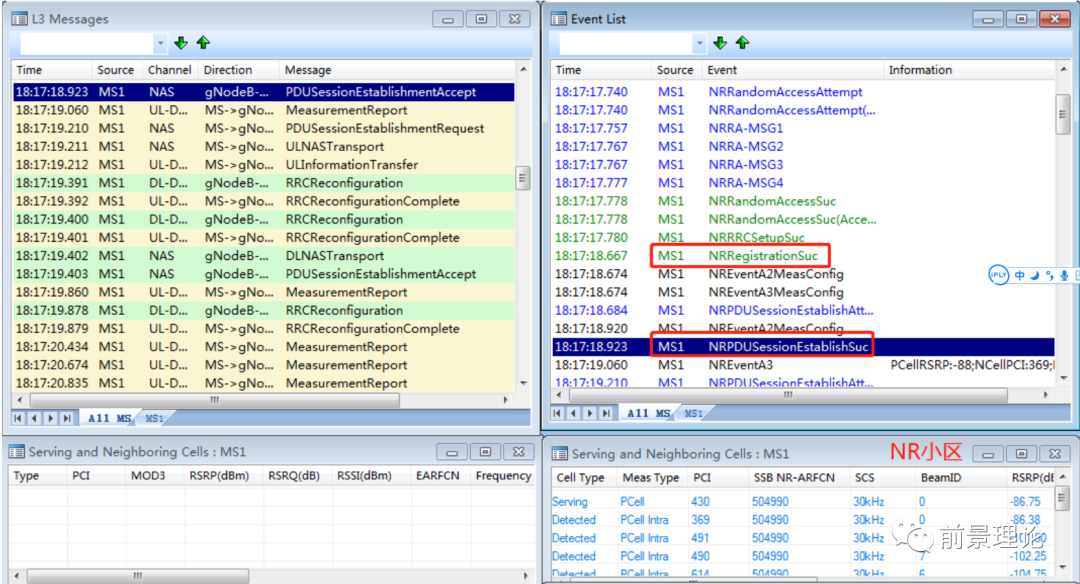Select PDUSessionEstablishmentRequest message row
Viewport: 1080px width, 584px height.
(x=264, y=128)
